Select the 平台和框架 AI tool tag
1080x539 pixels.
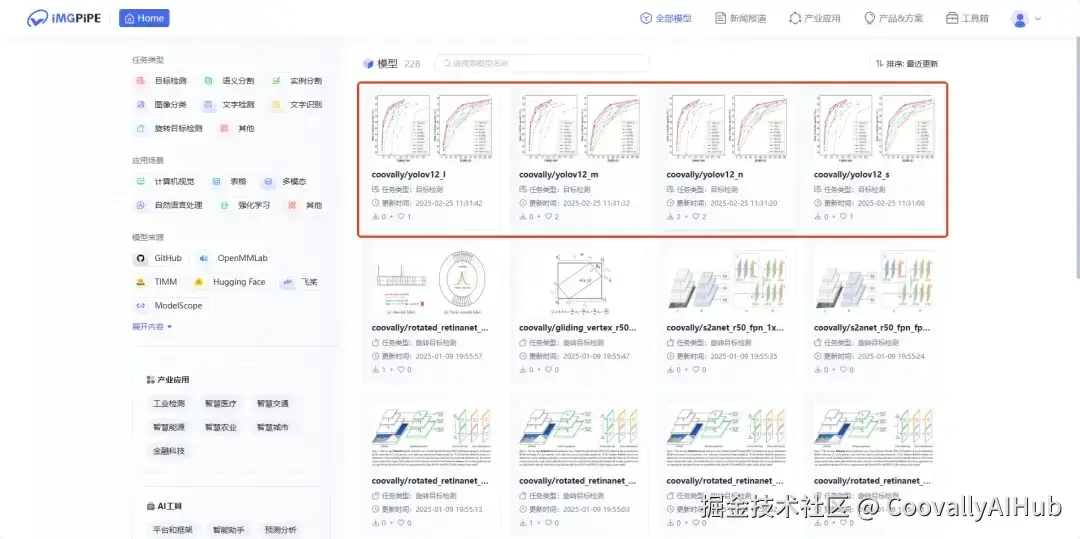[x=173, y=530]
